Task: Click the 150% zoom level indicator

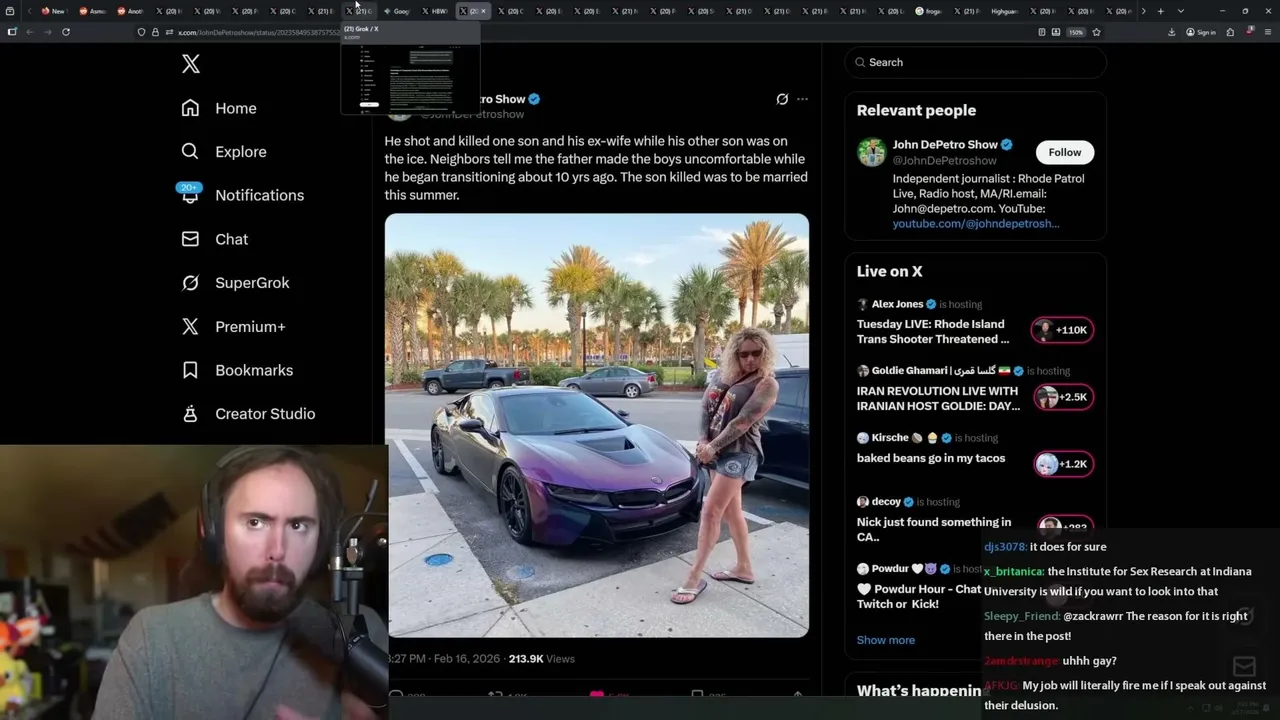Action: [x=1076, y=32]
